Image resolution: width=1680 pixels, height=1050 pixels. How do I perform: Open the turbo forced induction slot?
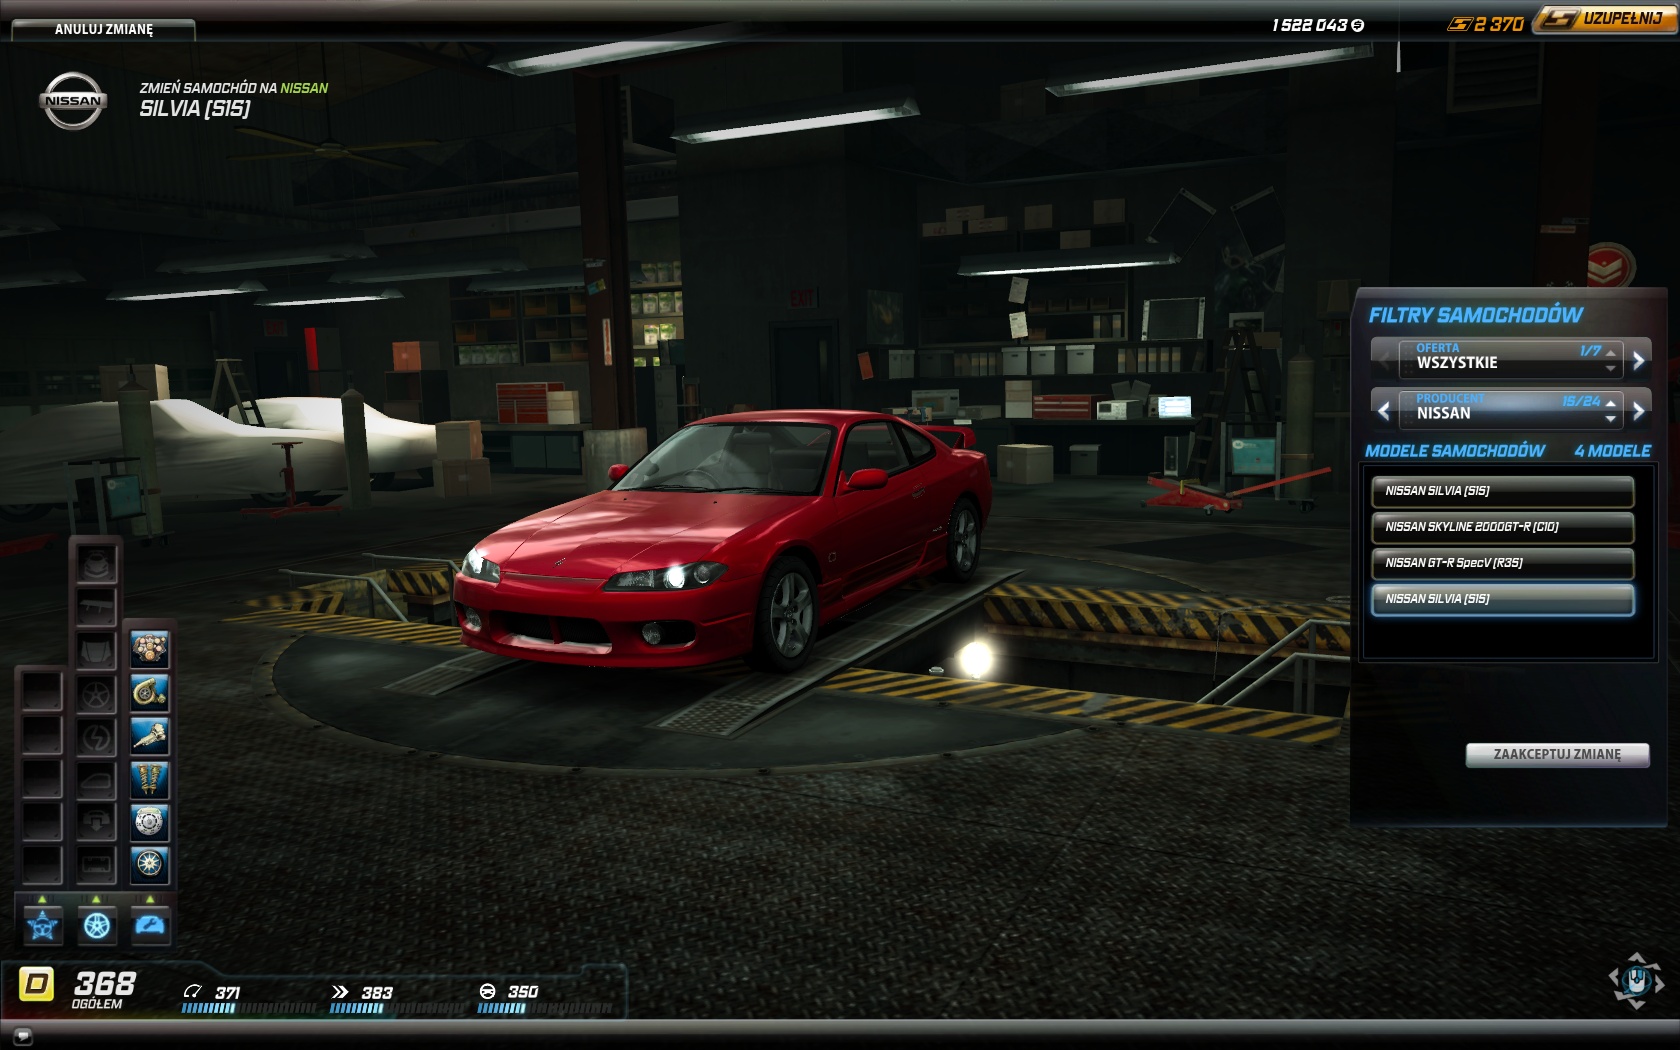(150, 693)
